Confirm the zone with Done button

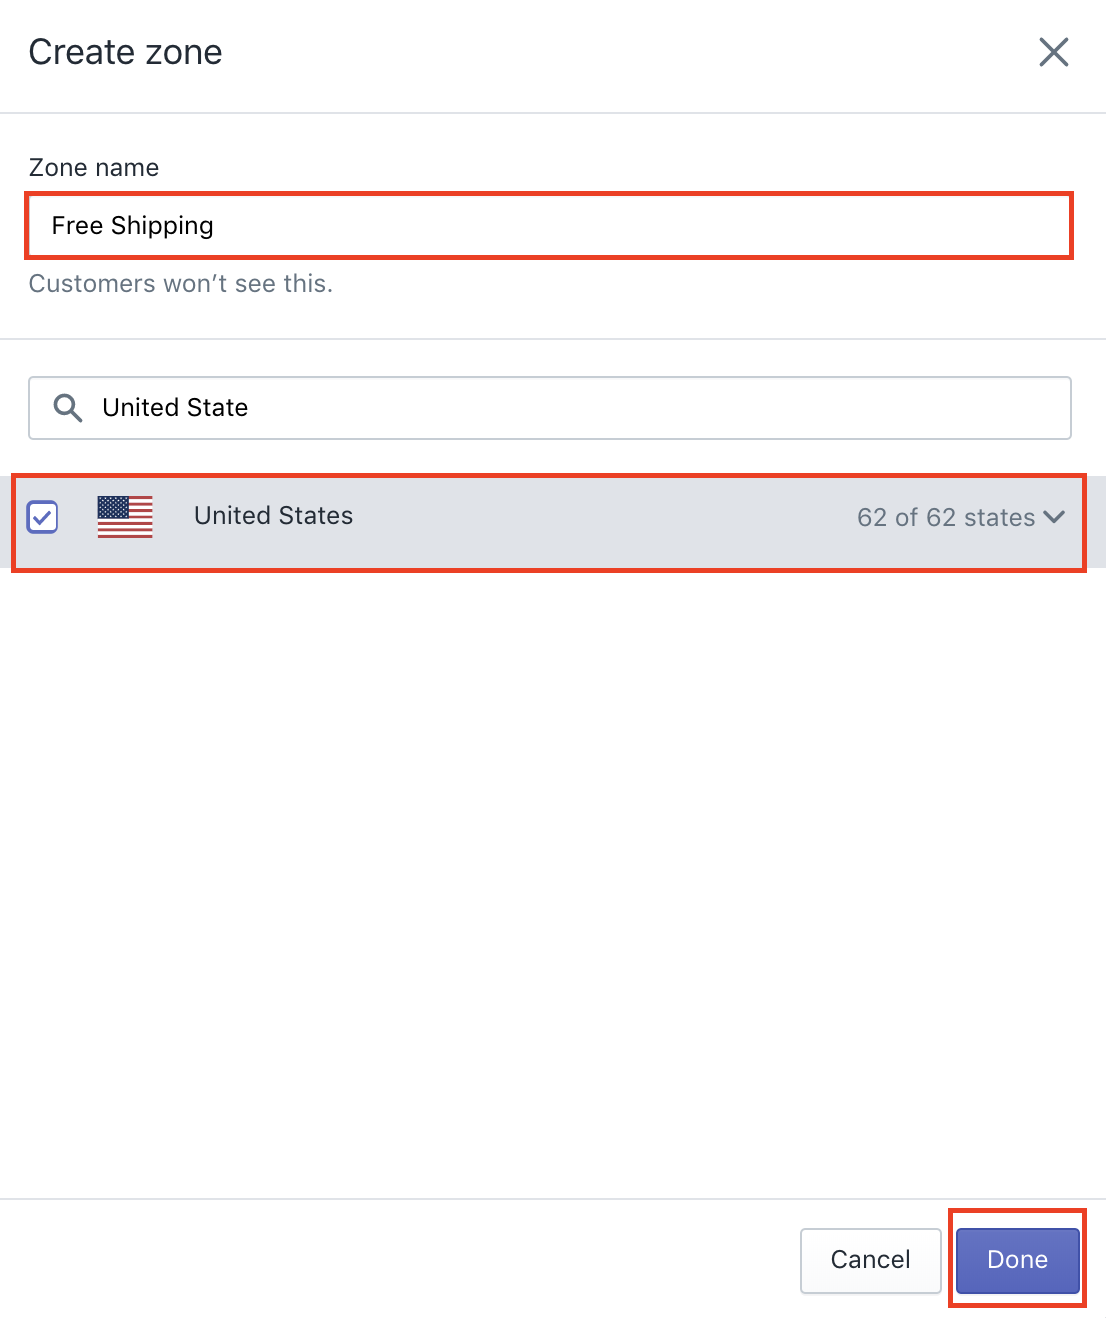(1017, 1260)
